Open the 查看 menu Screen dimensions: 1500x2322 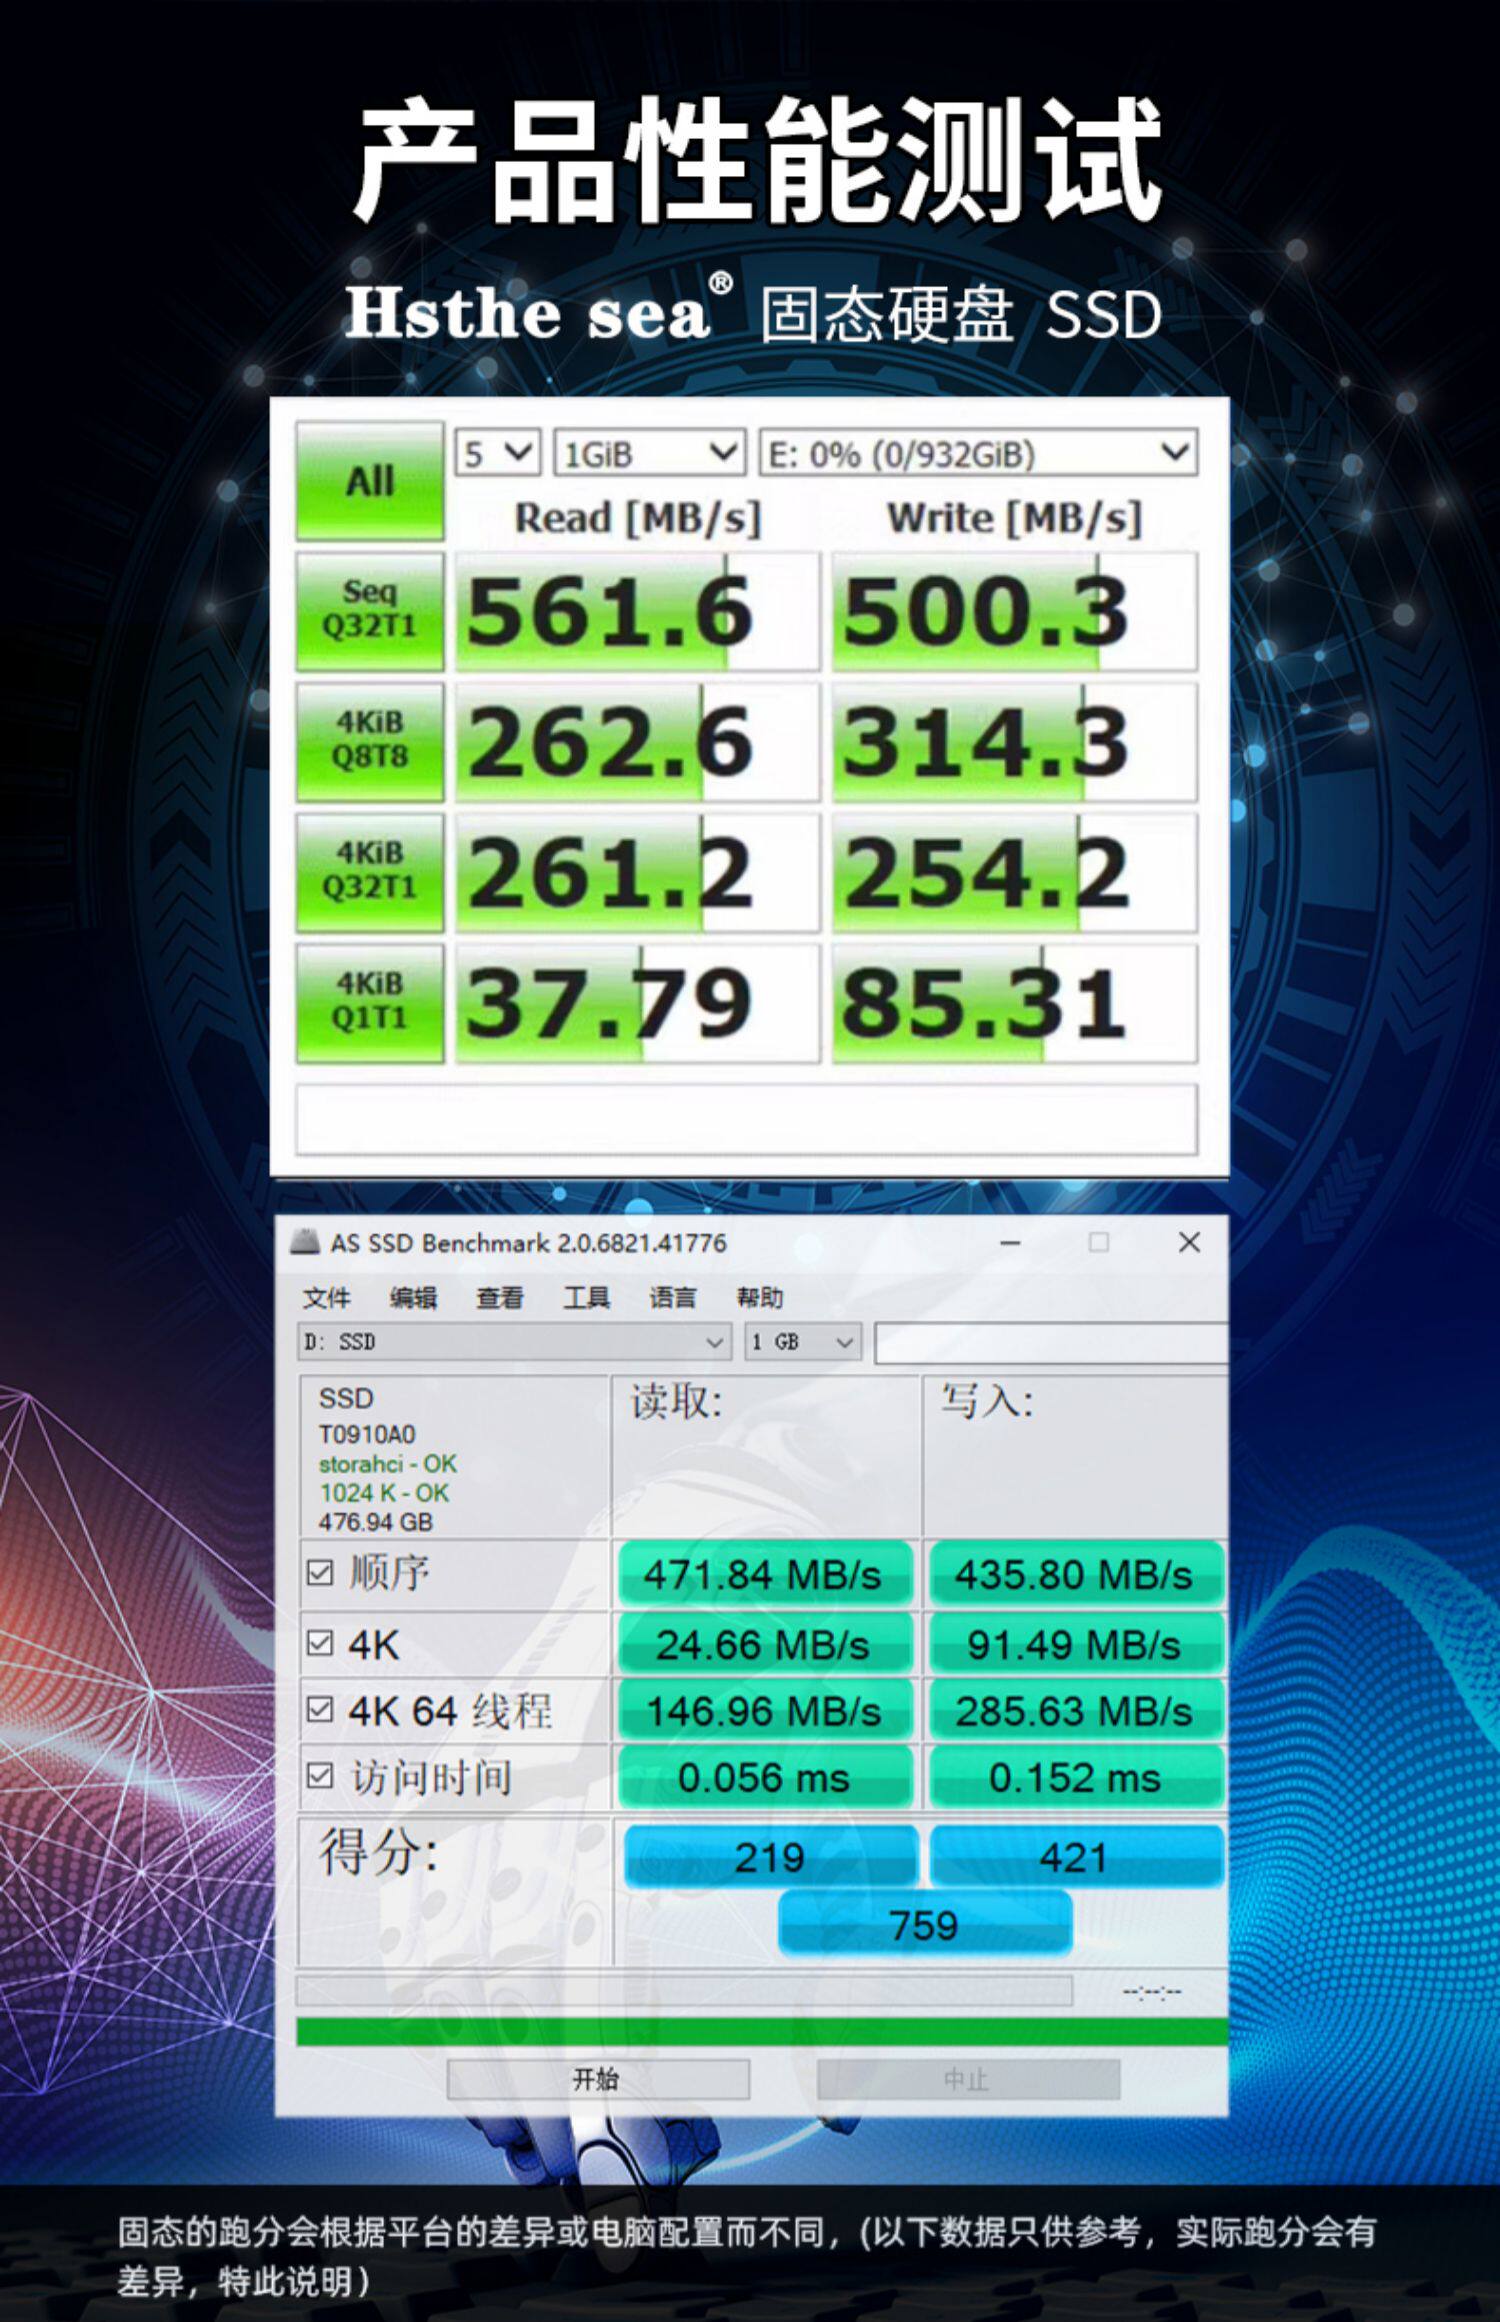point(499,1298)
